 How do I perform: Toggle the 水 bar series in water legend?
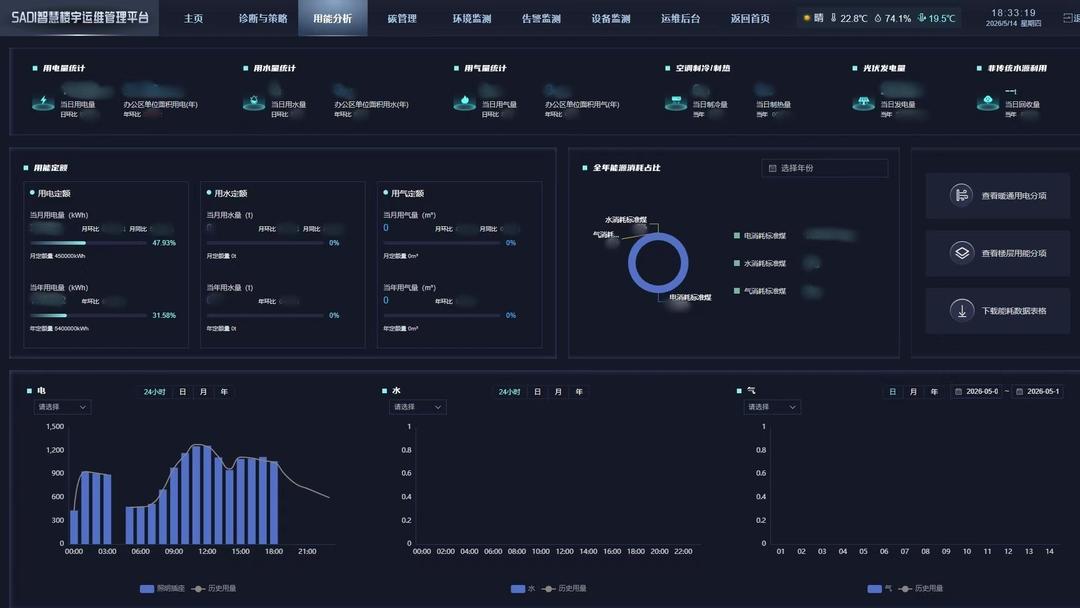click(523, 589)
